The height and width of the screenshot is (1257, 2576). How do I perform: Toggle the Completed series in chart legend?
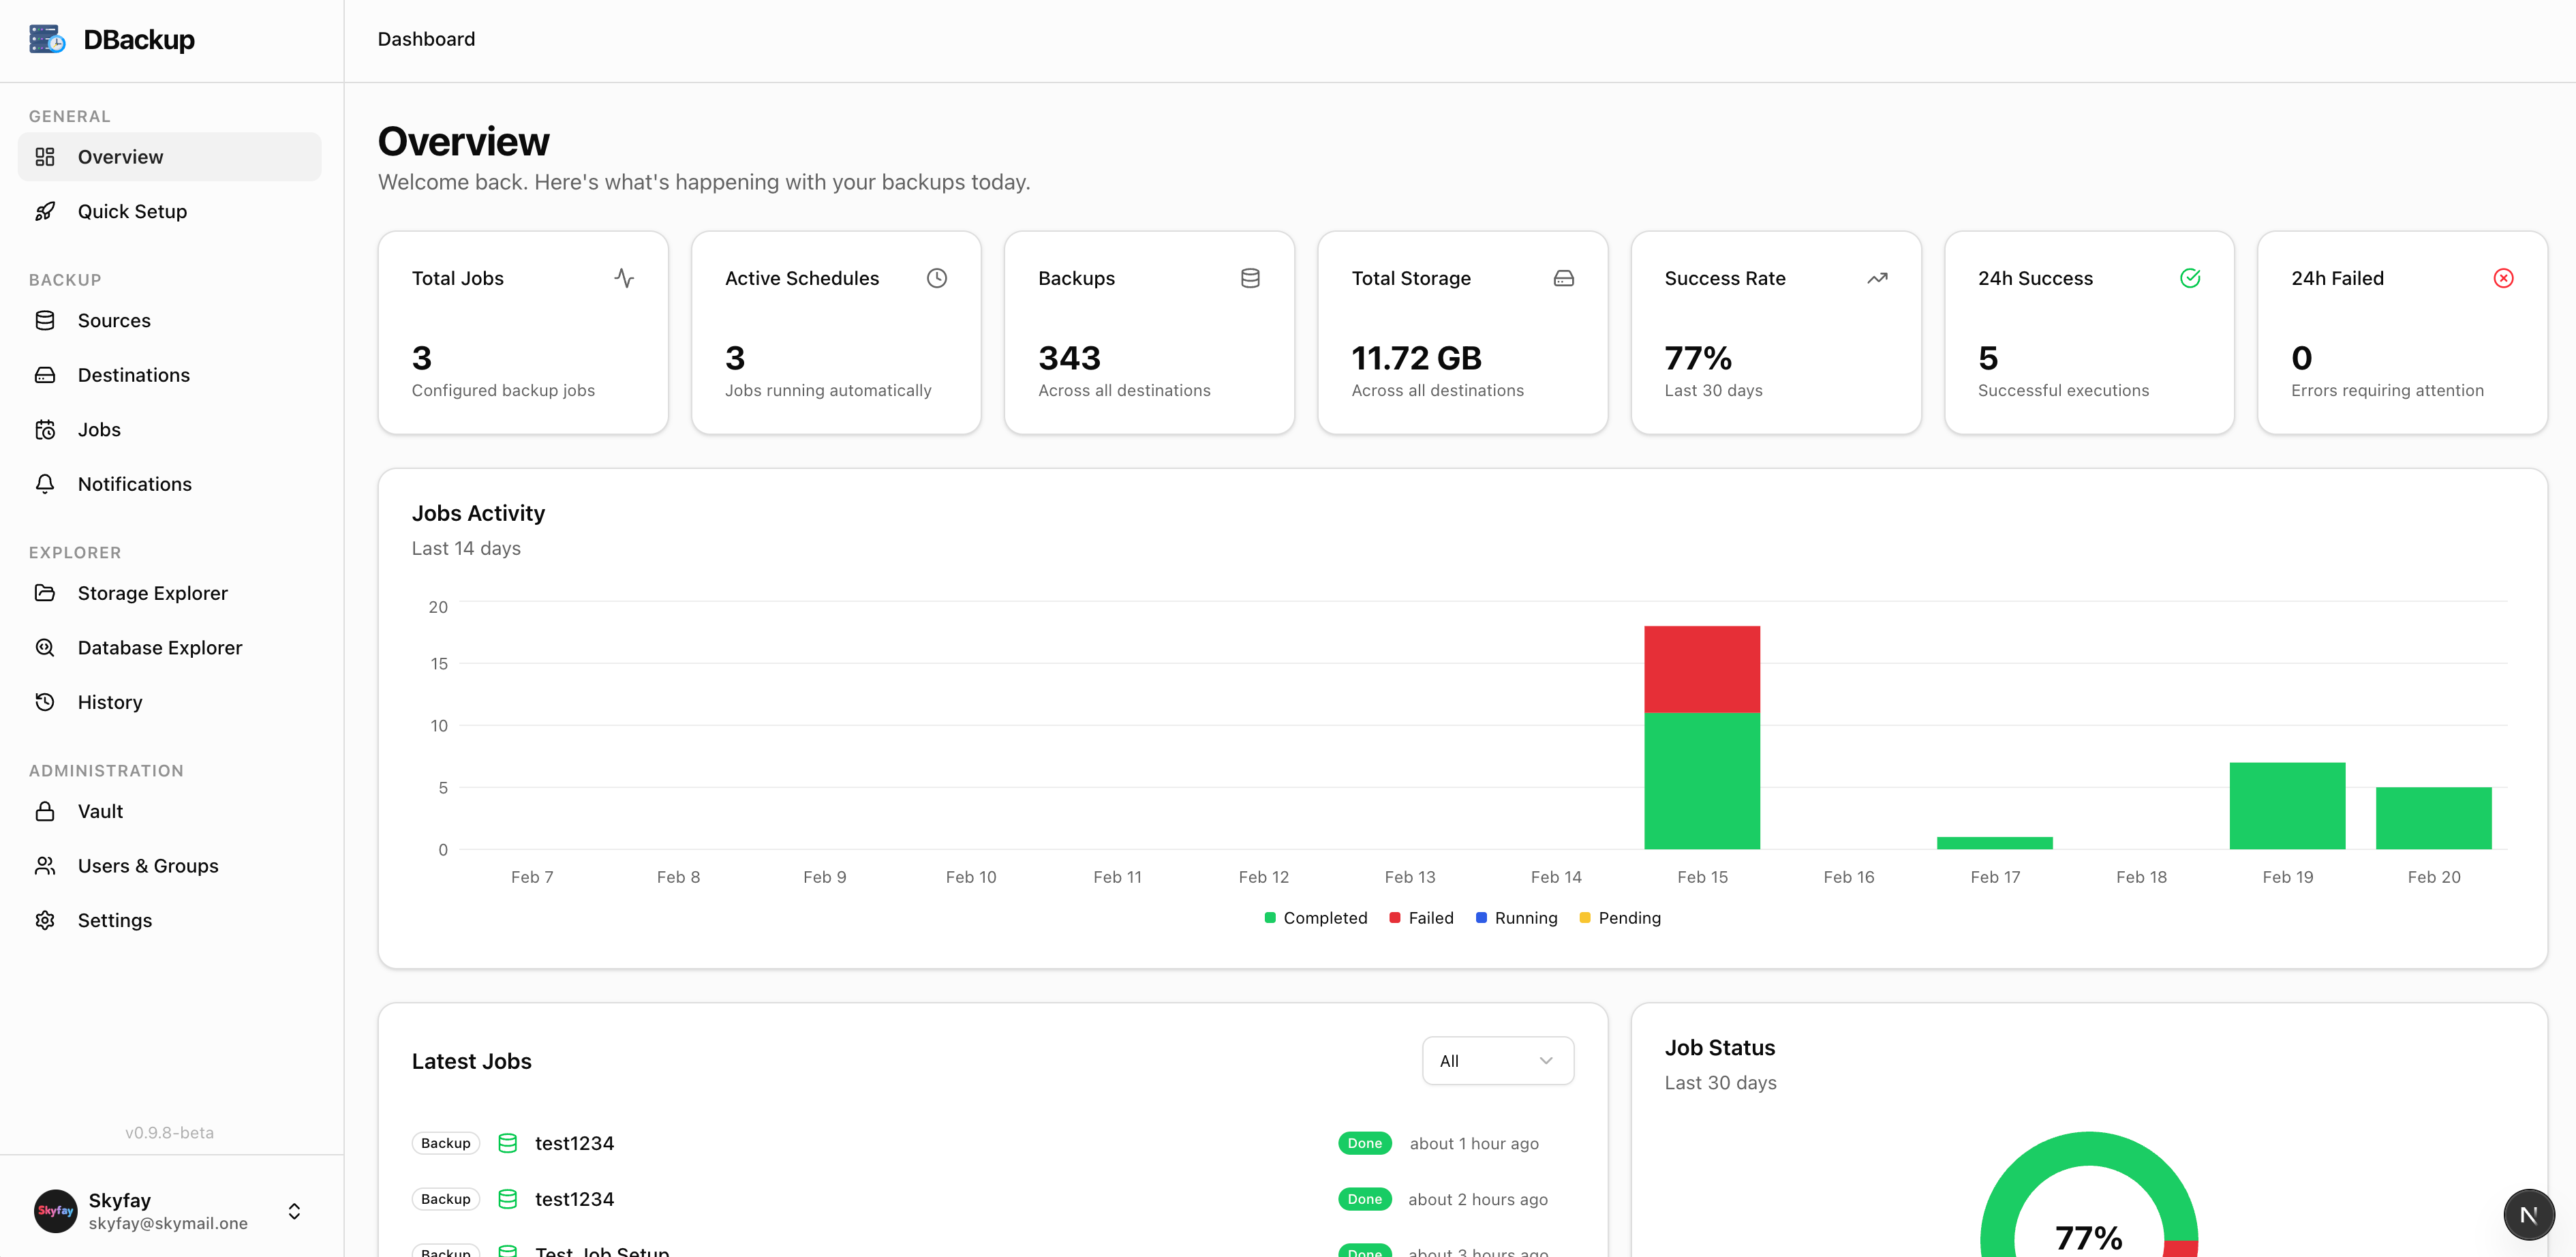[1315, 918]
